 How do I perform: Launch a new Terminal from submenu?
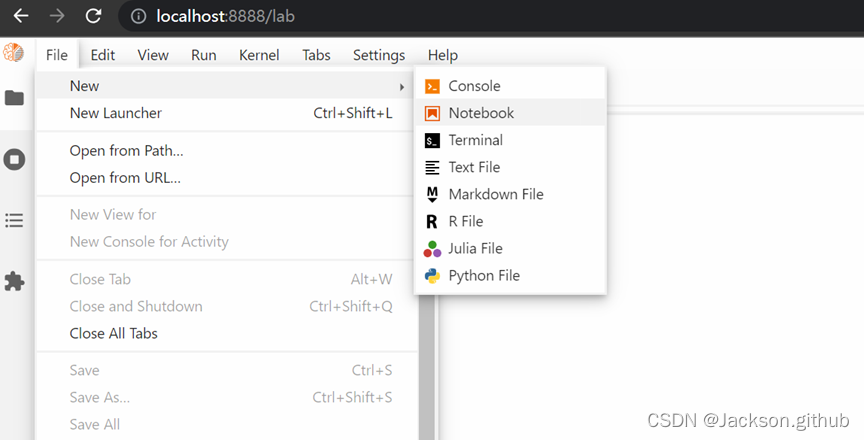[x=475, y=140]
